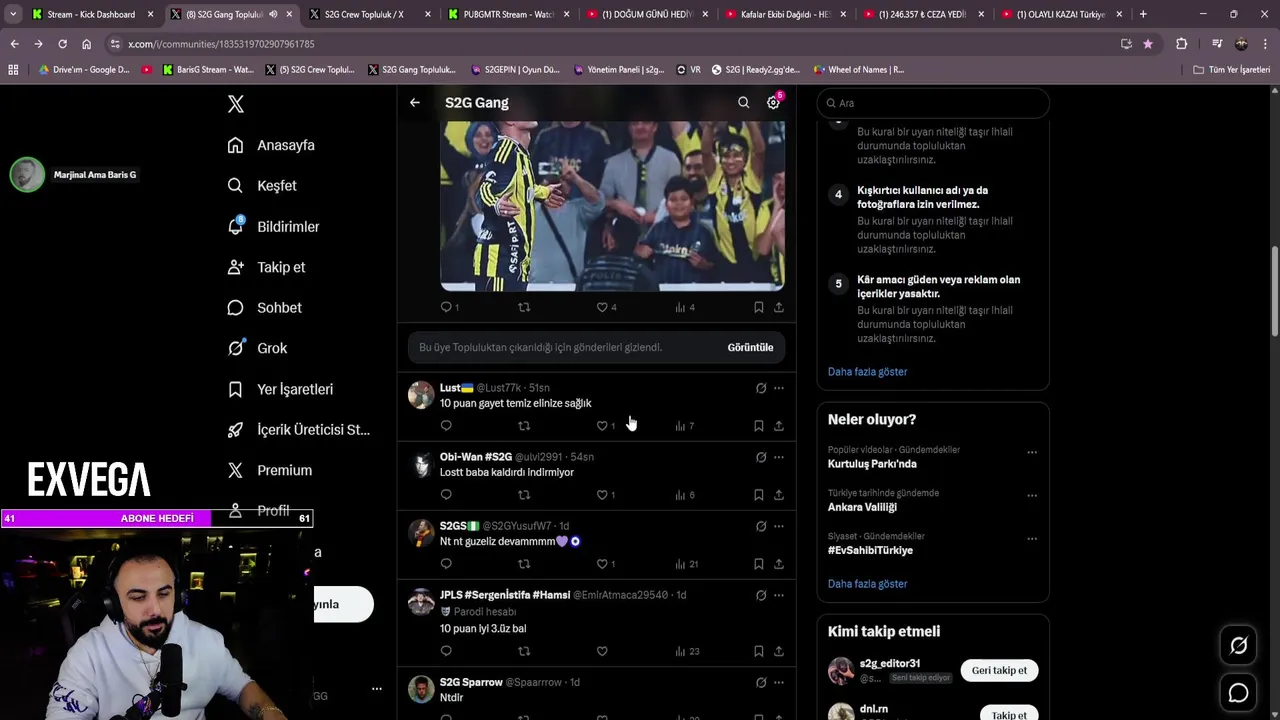Open Kurtuluş Parkı'nda trend
Image resolution: width=1280 pixels, height=720 pixels.
tap(872, 464)
